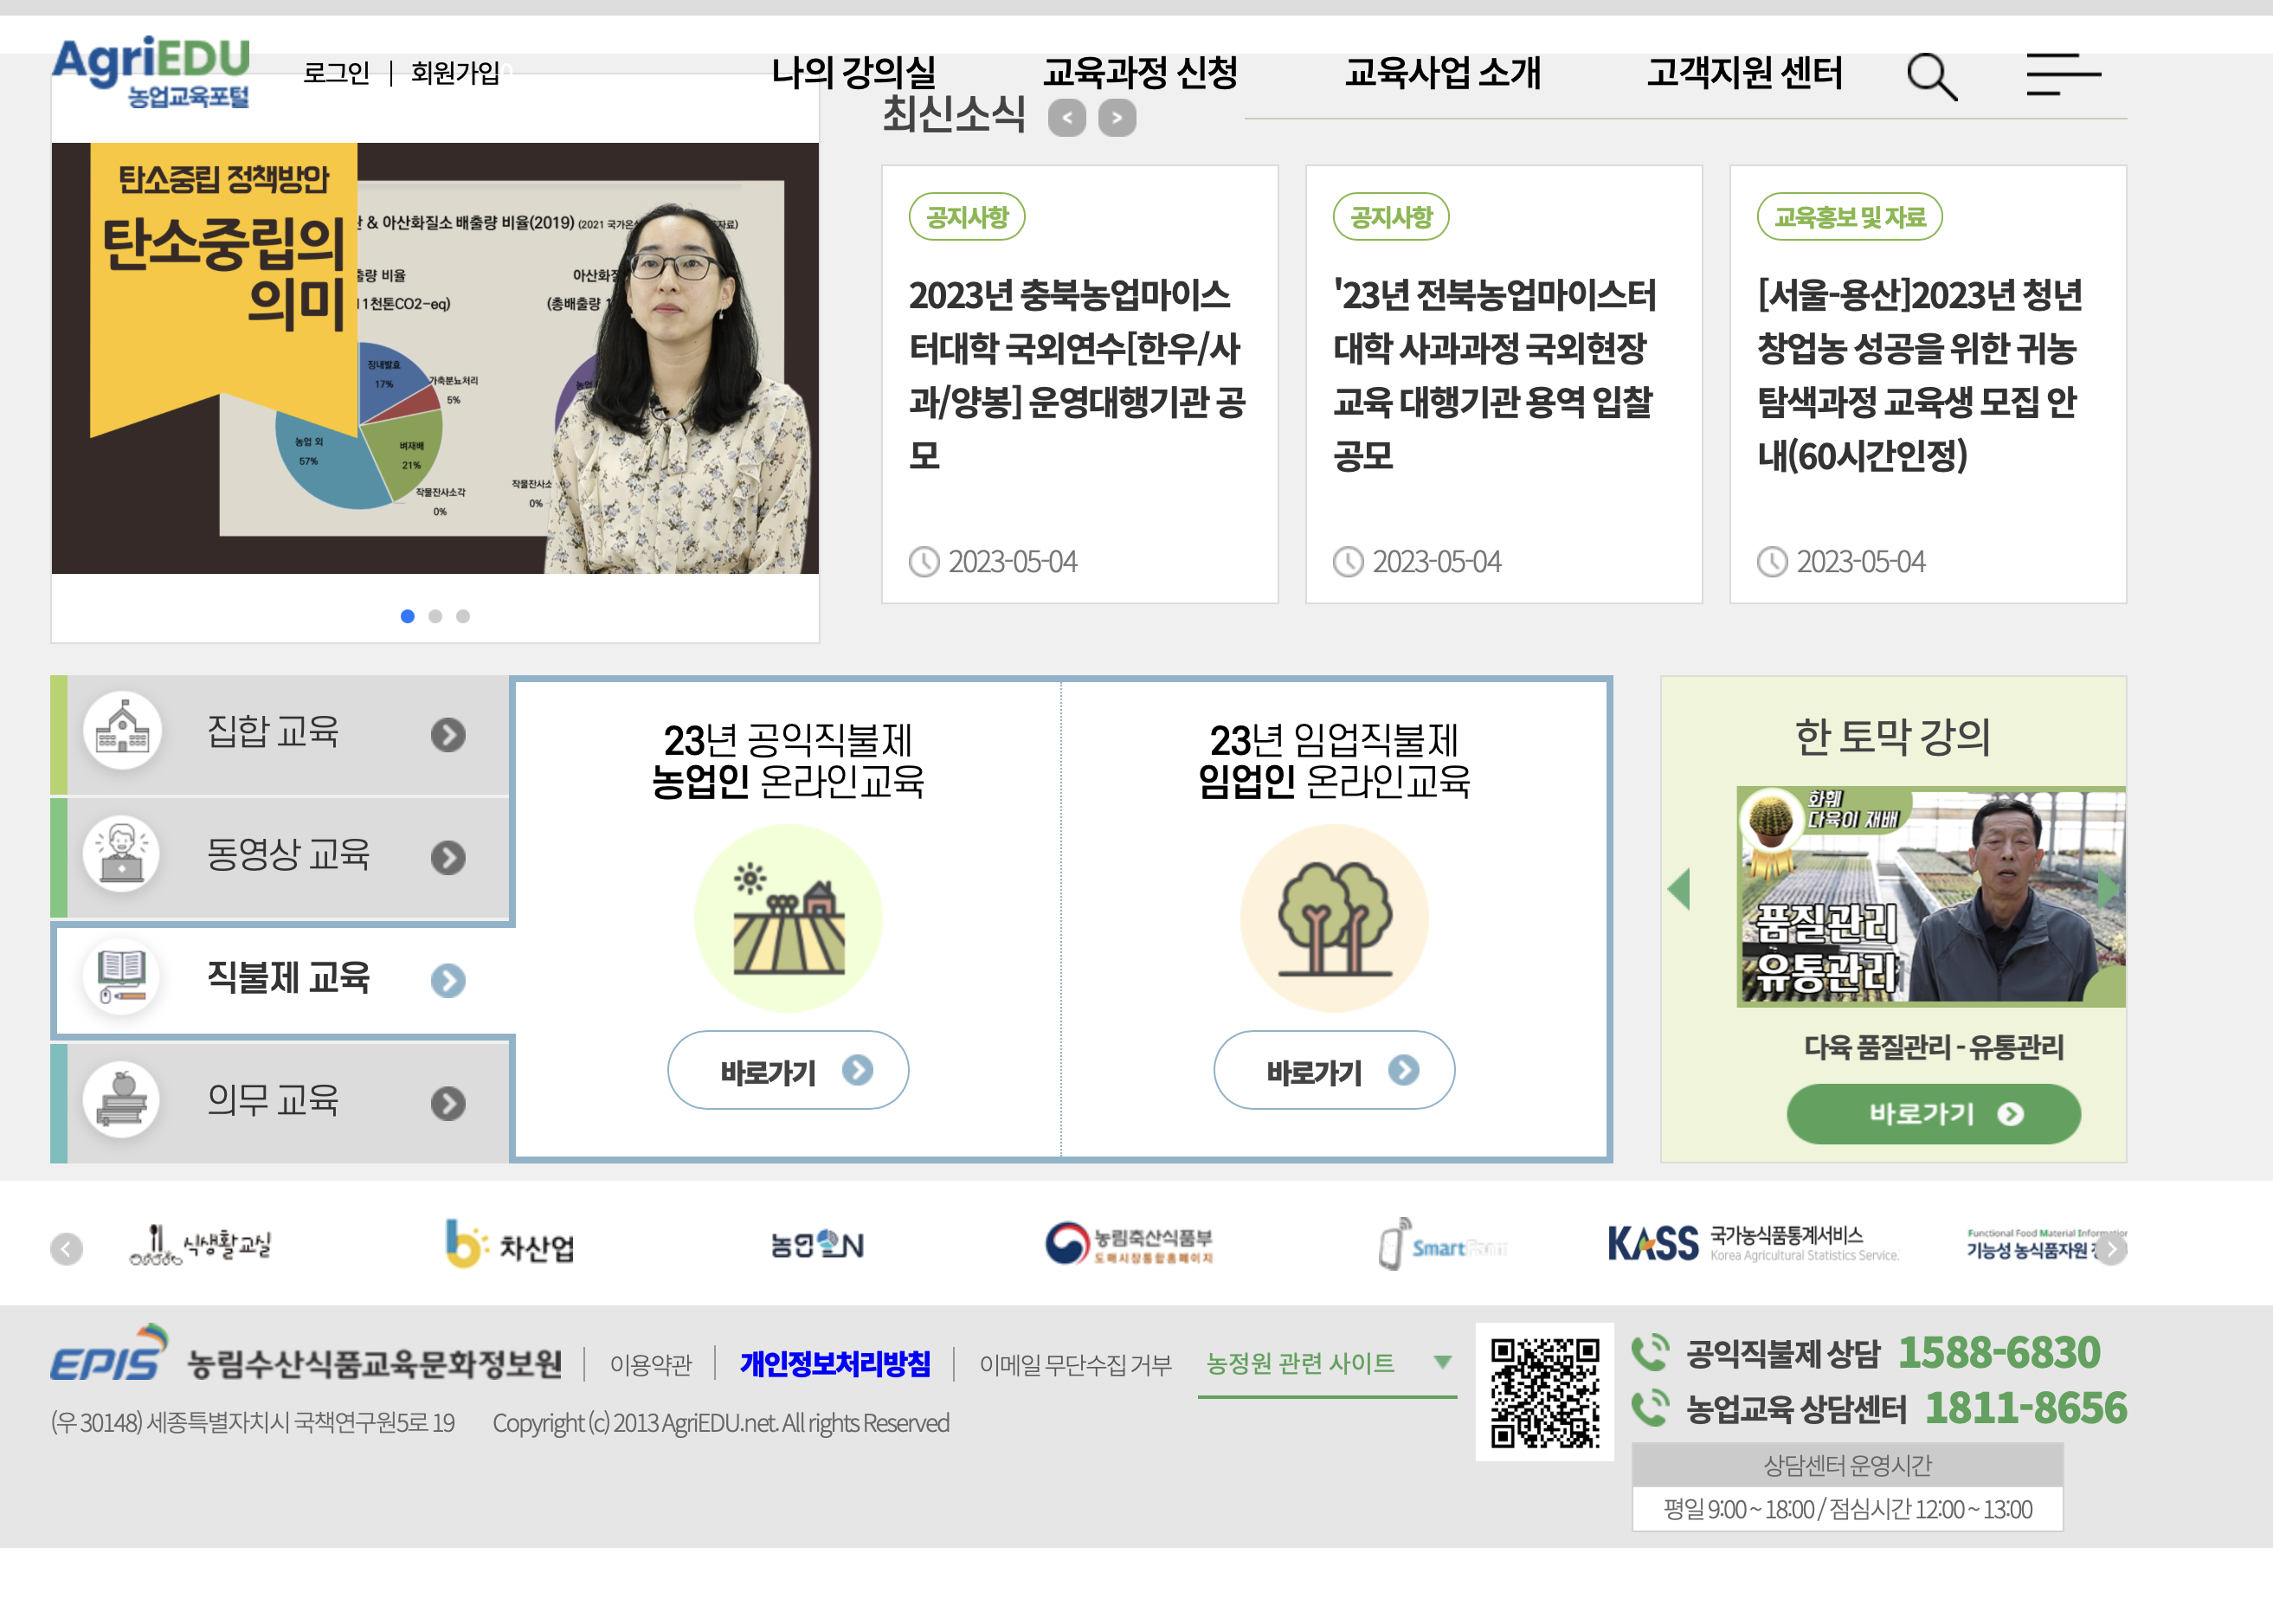Open the 고객지원 센터 menu
2273x1624 pixels.
pos(1745,73)
